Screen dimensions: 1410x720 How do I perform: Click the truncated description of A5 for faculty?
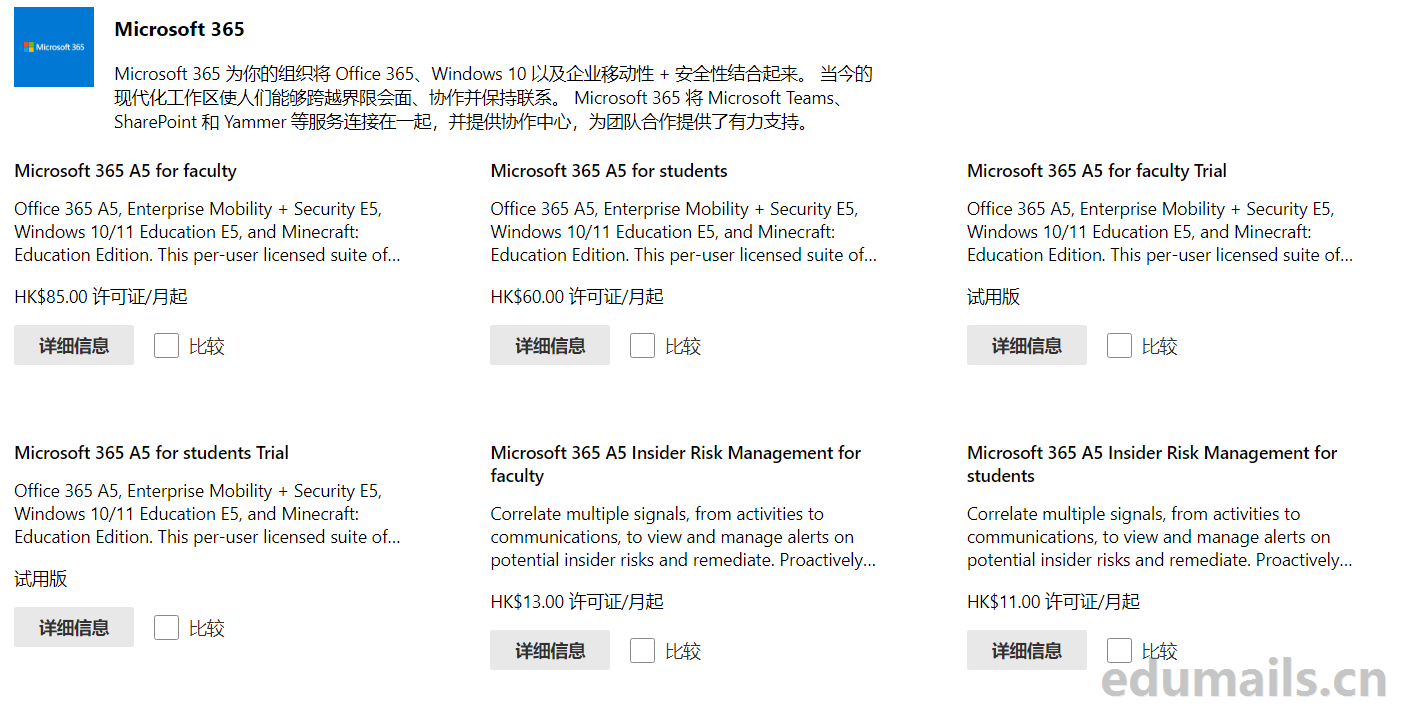(x=207, y=231)
